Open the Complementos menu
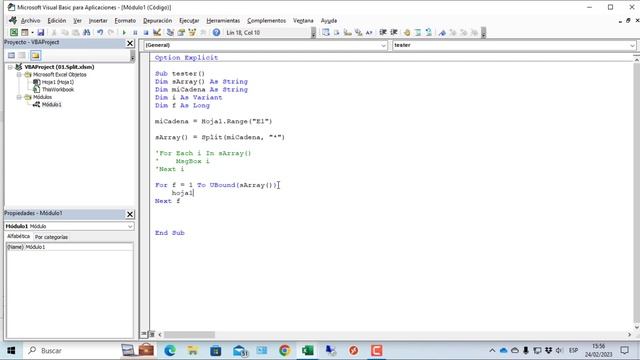The image size is (640, 360). pos(267,20)
